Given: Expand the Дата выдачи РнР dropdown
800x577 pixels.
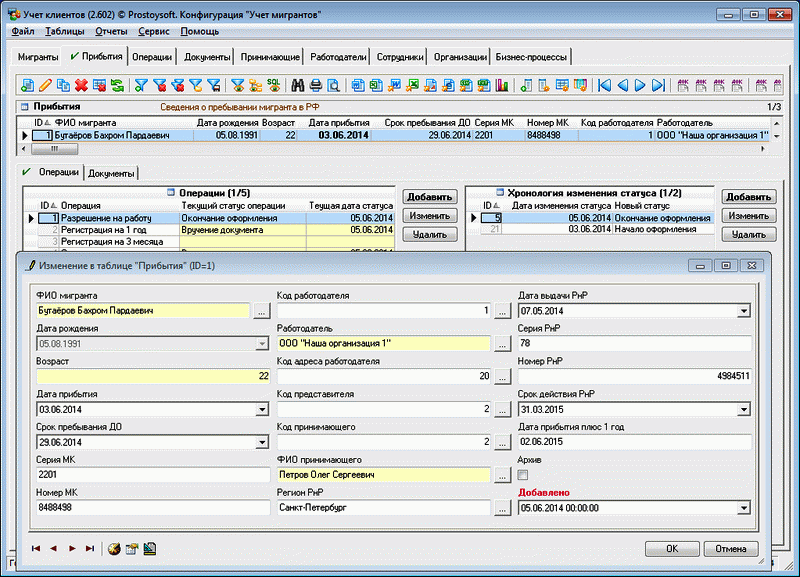Looking at the screenshot, I should click(x=743, y=310).
